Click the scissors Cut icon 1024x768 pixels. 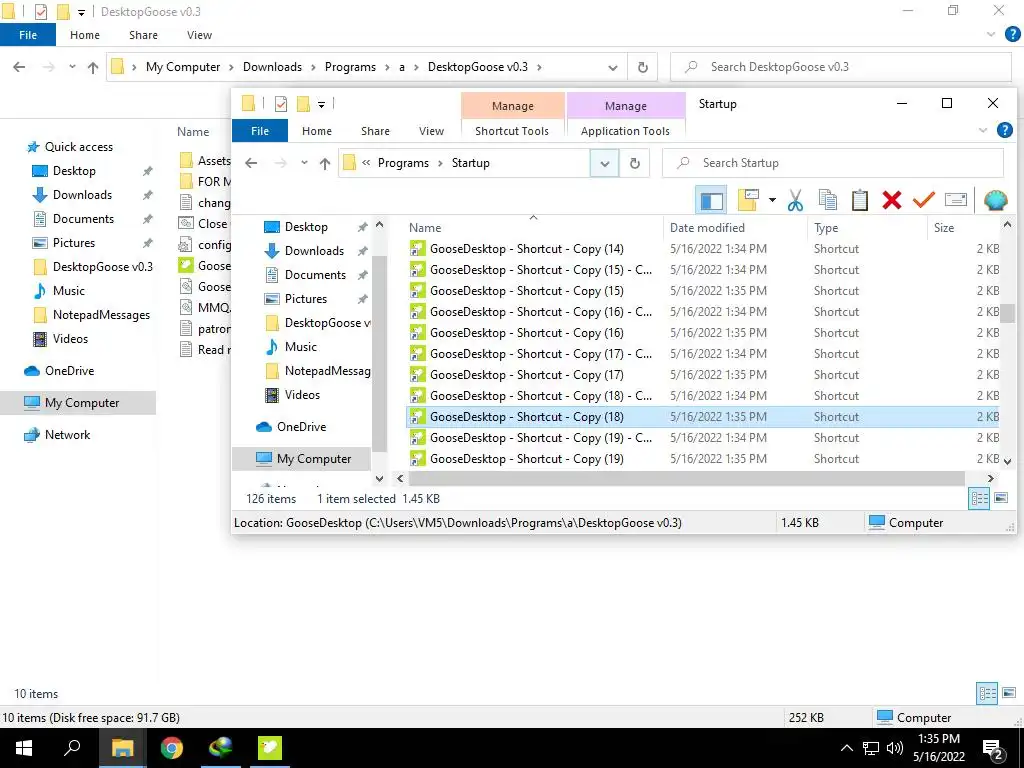point(795,200)
